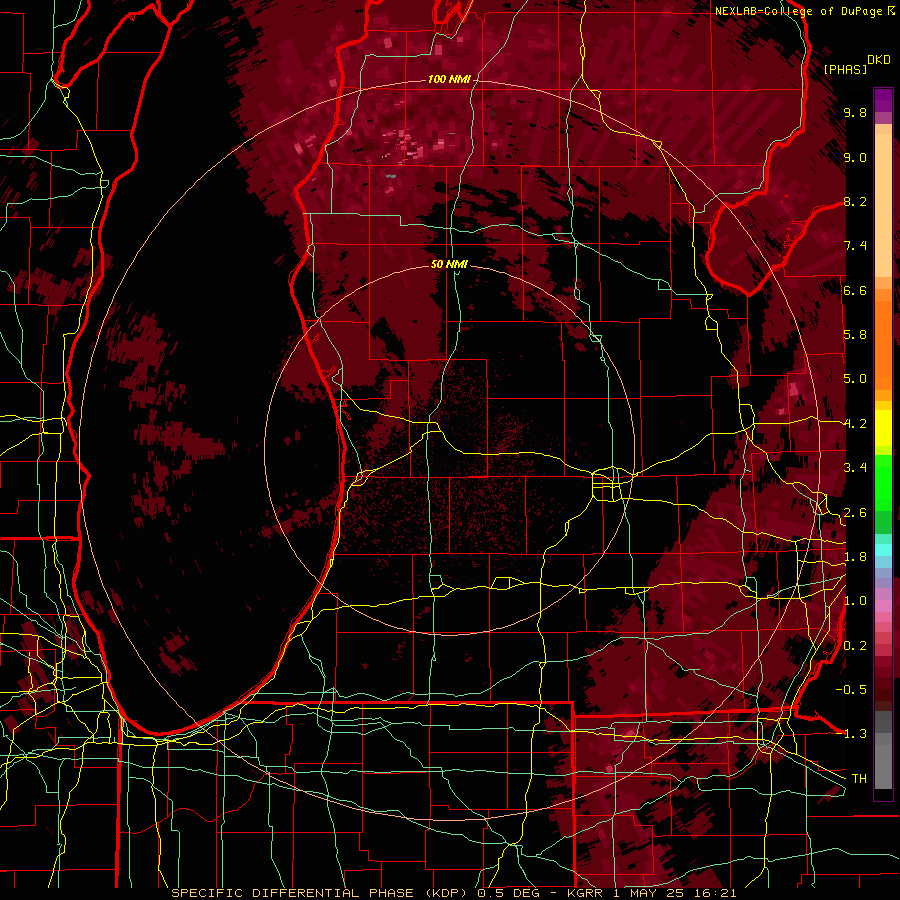
Task: Click the 8.2 scale value
Action: click(855, 201)
